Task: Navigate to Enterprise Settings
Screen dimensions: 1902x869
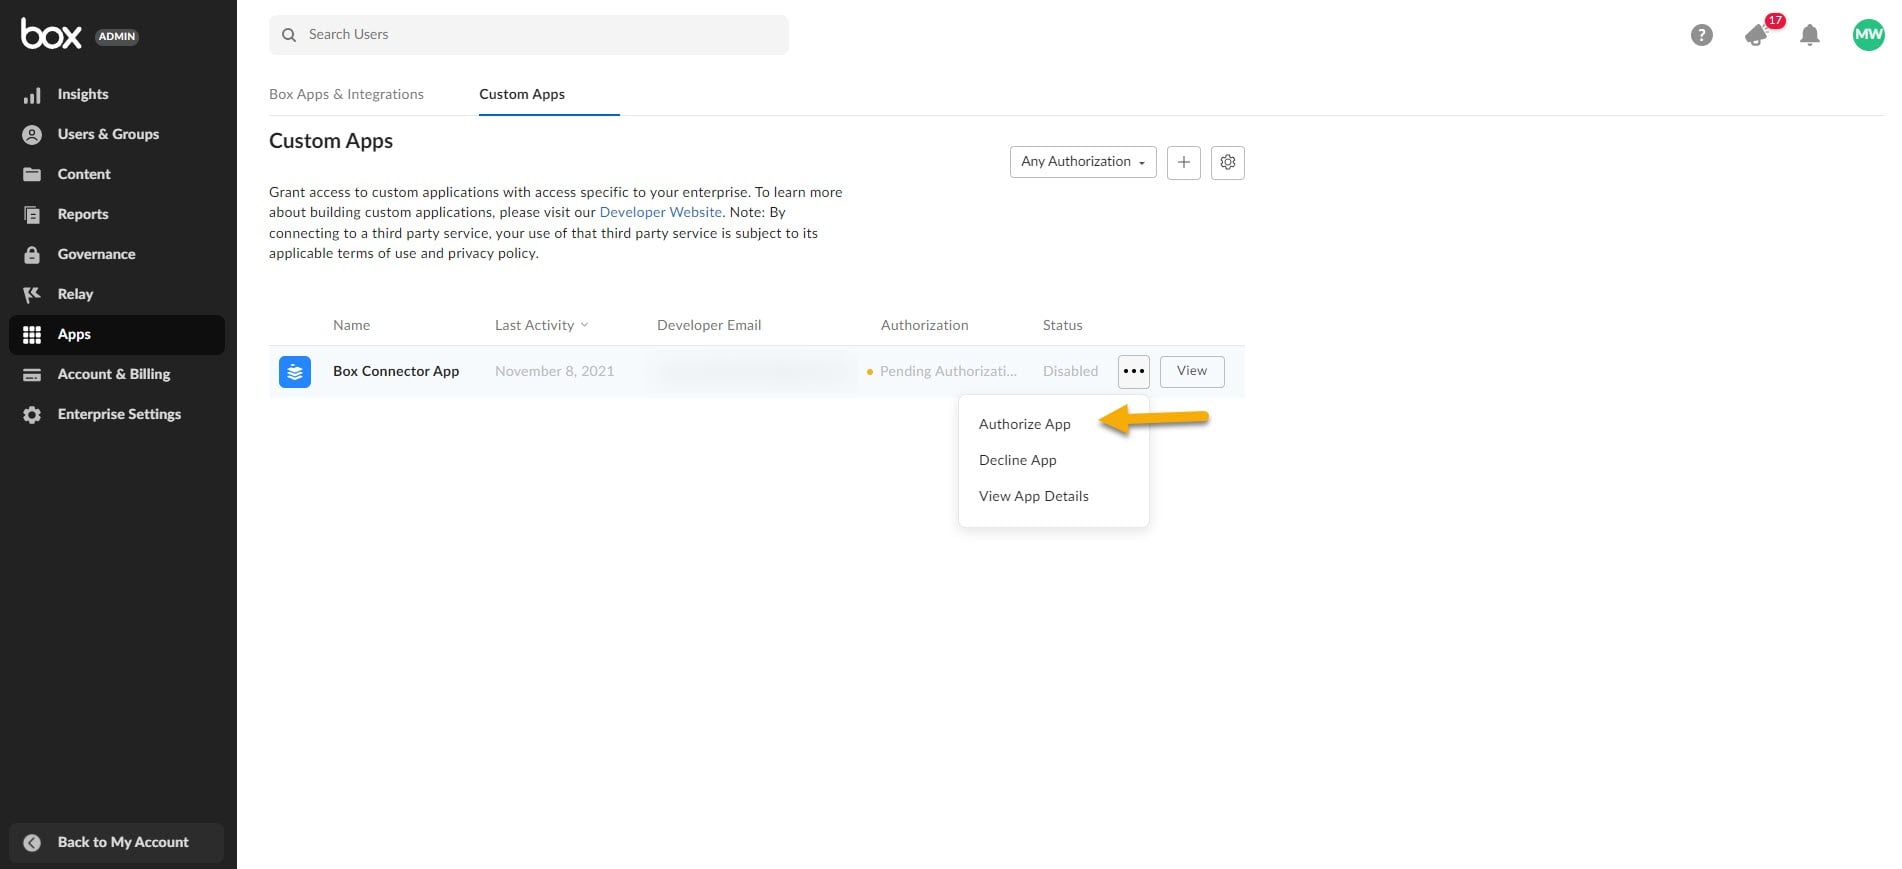Action: tap(119, 414)
